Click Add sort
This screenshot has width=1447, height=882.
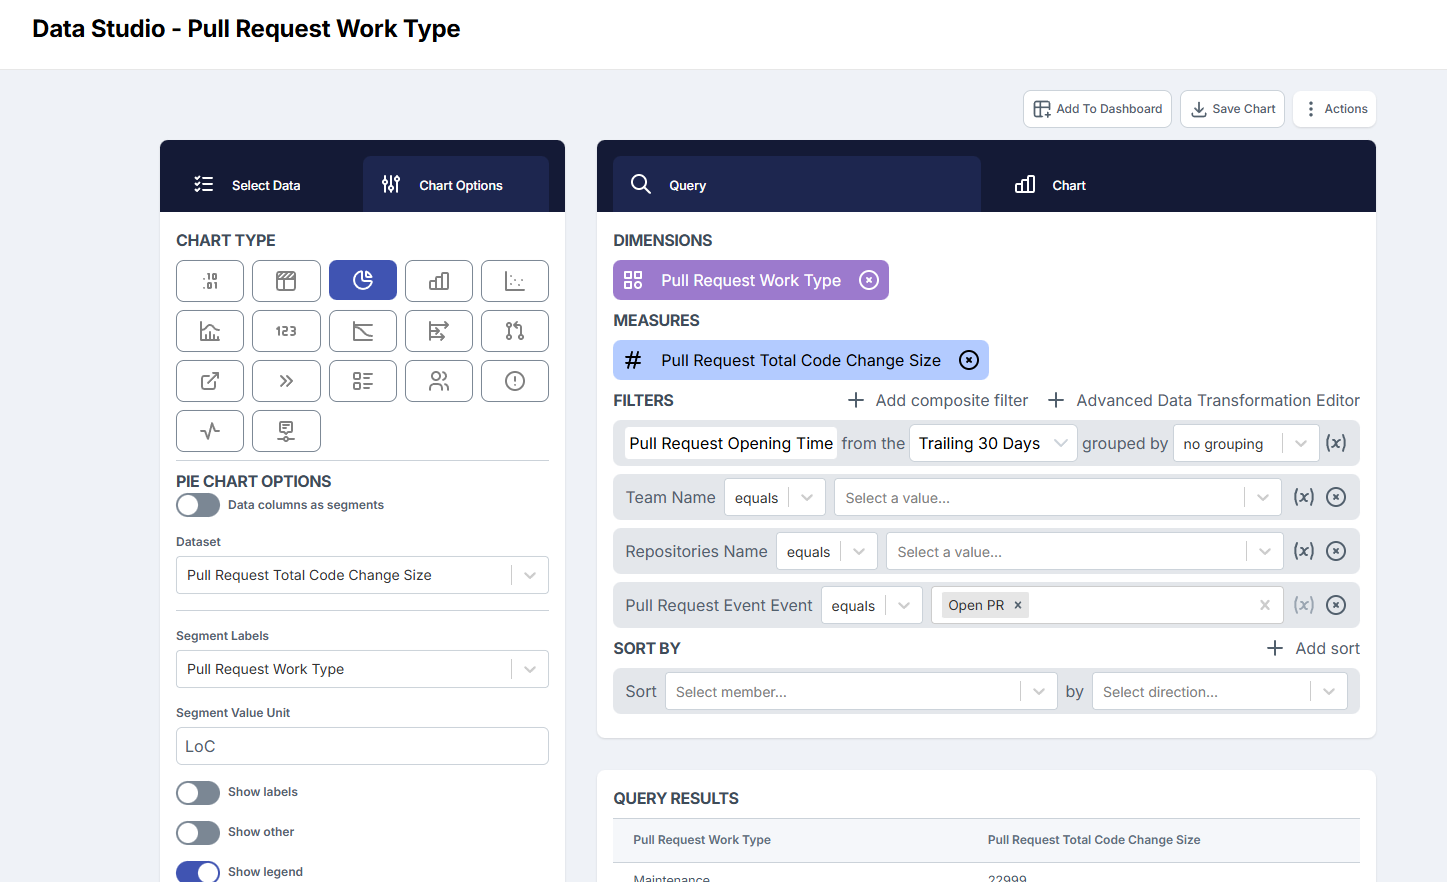tap(1313, 648)
